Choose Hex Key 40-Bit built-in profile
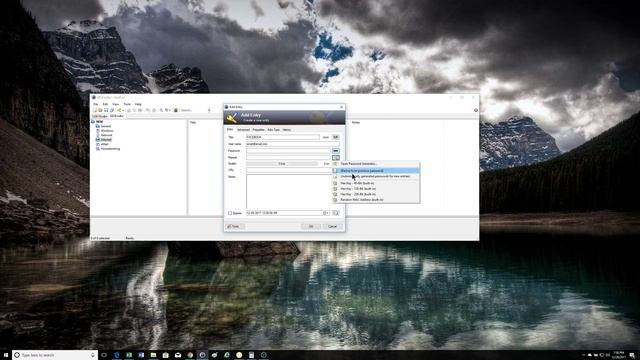Screen dimensions: 640x360 point(376,183)
